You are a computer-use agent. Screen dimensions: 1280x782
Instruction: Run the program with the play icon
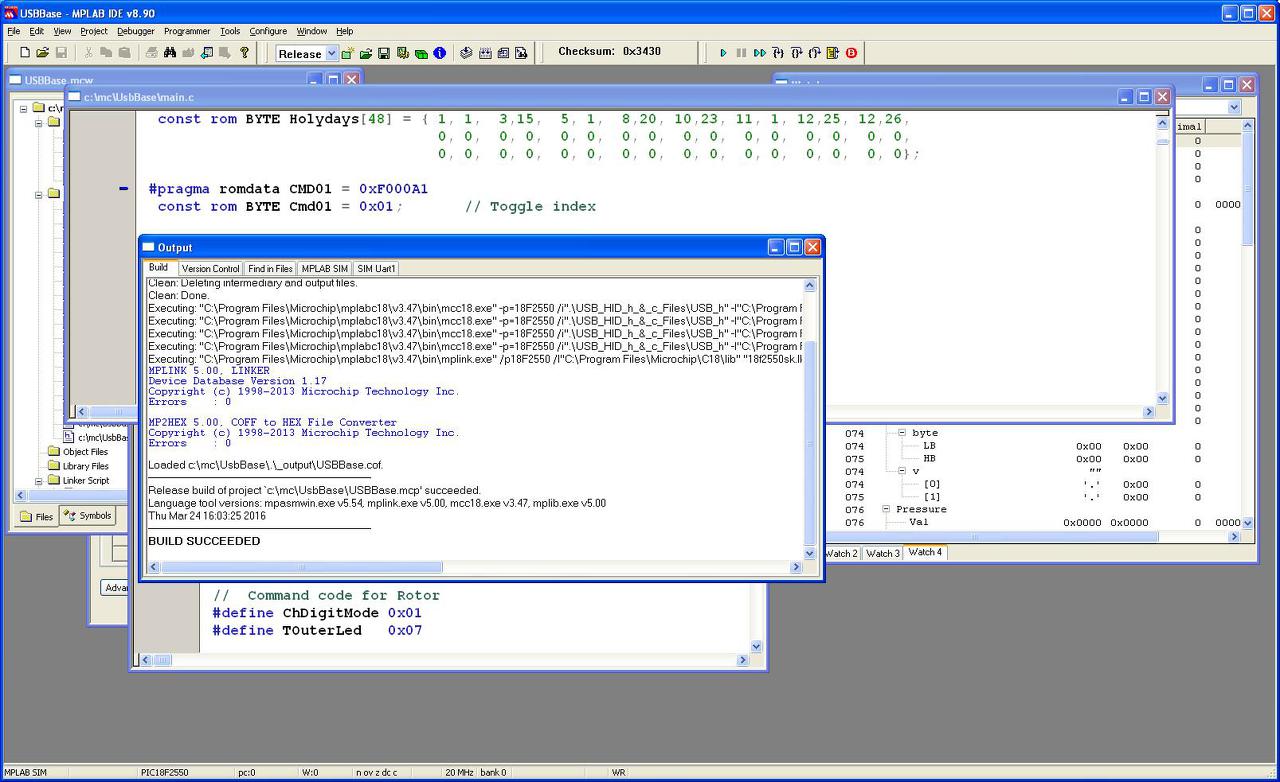pyautogui.click(x=723, y=53)
